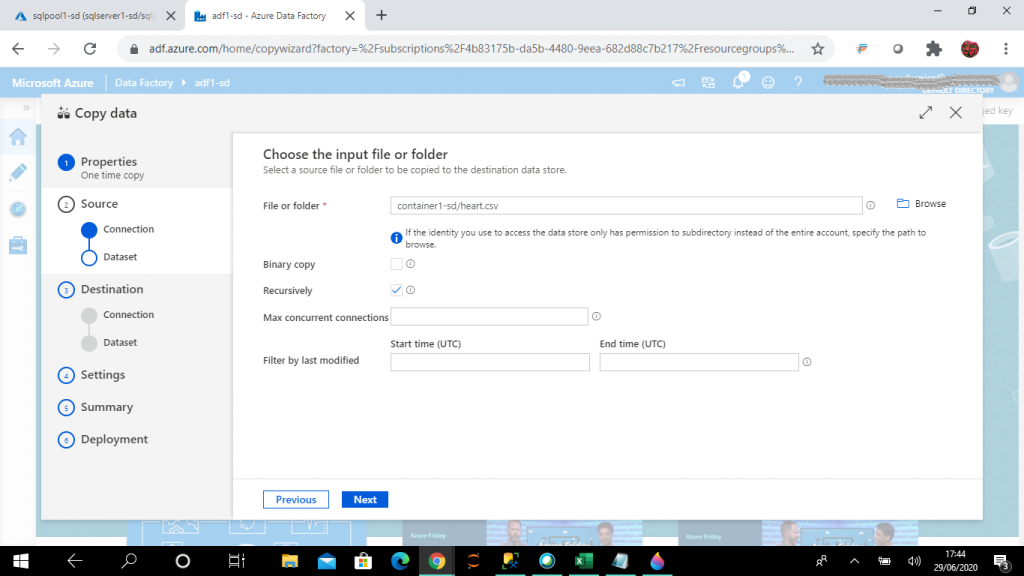Open the Chrome three-dot menu

1006,48
